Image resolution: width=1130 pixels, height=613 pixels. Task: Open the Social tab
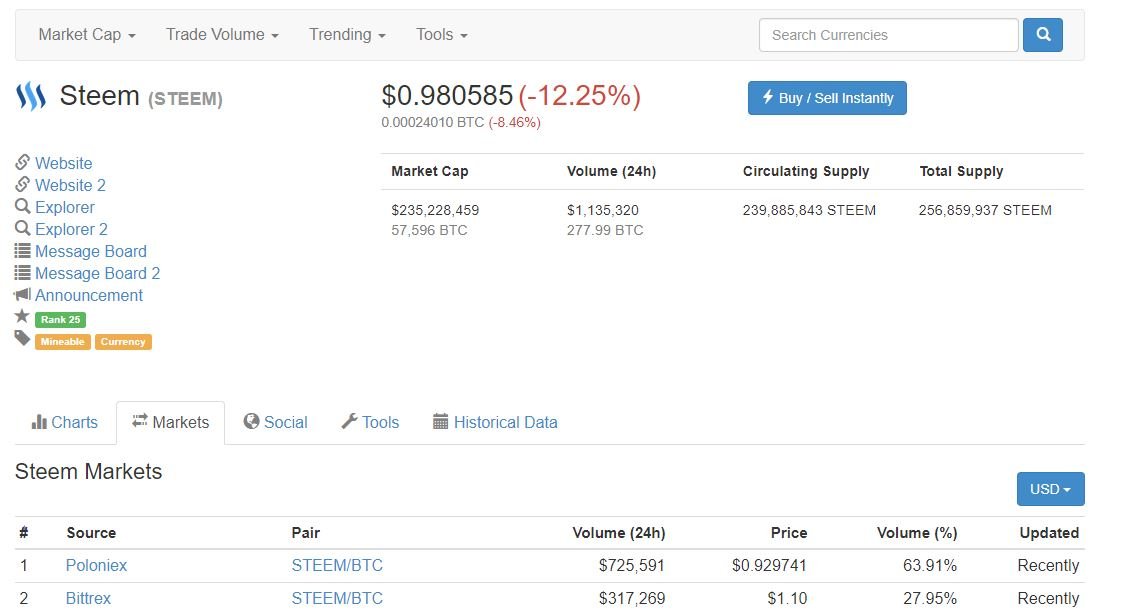(x=276, y=422)
